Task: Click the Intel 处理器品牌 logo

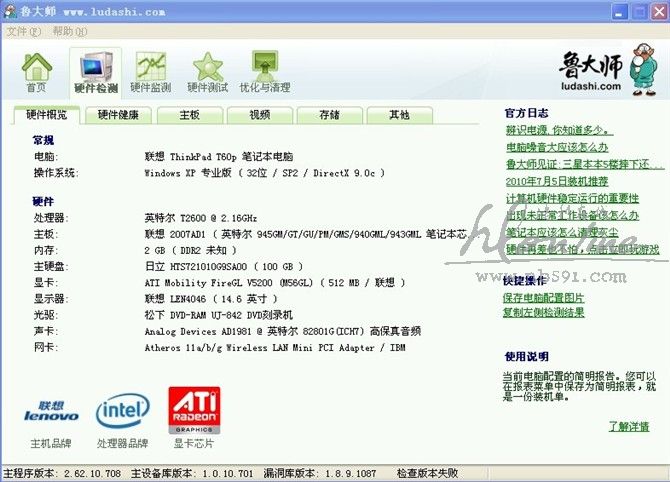Action: (122, 411)
